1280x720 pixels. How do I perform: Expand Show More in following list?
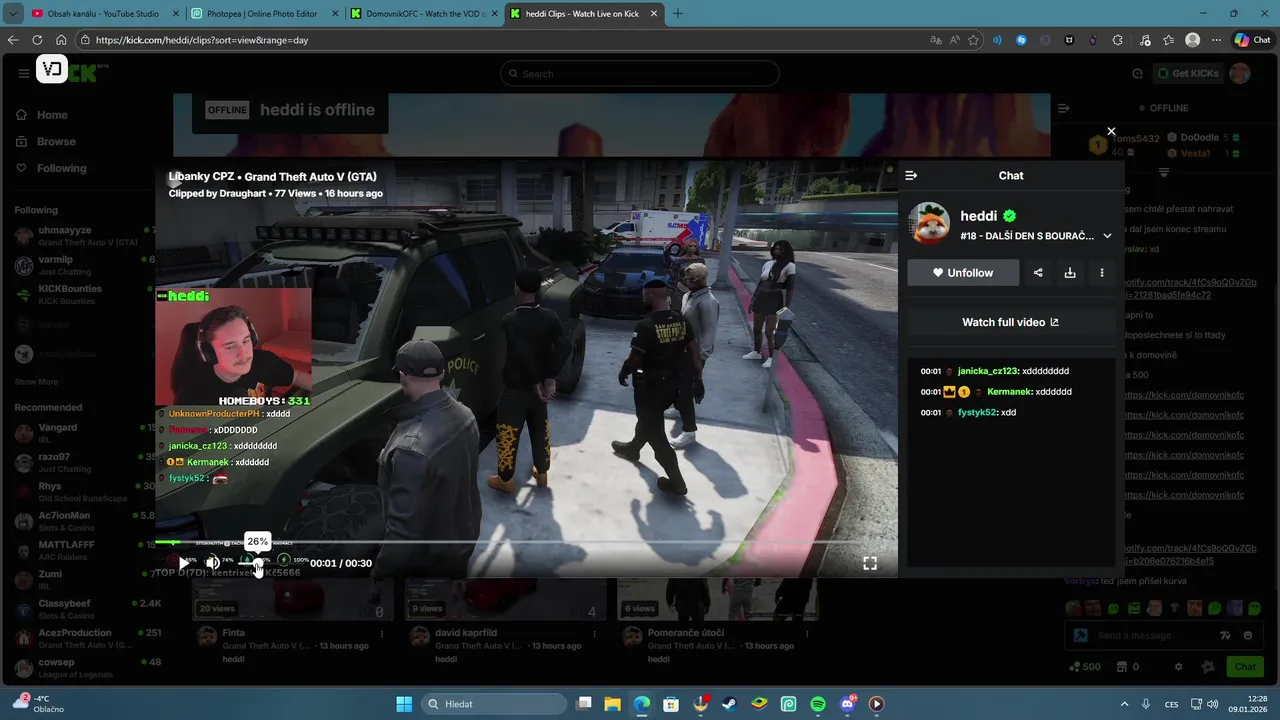(36, 382)
